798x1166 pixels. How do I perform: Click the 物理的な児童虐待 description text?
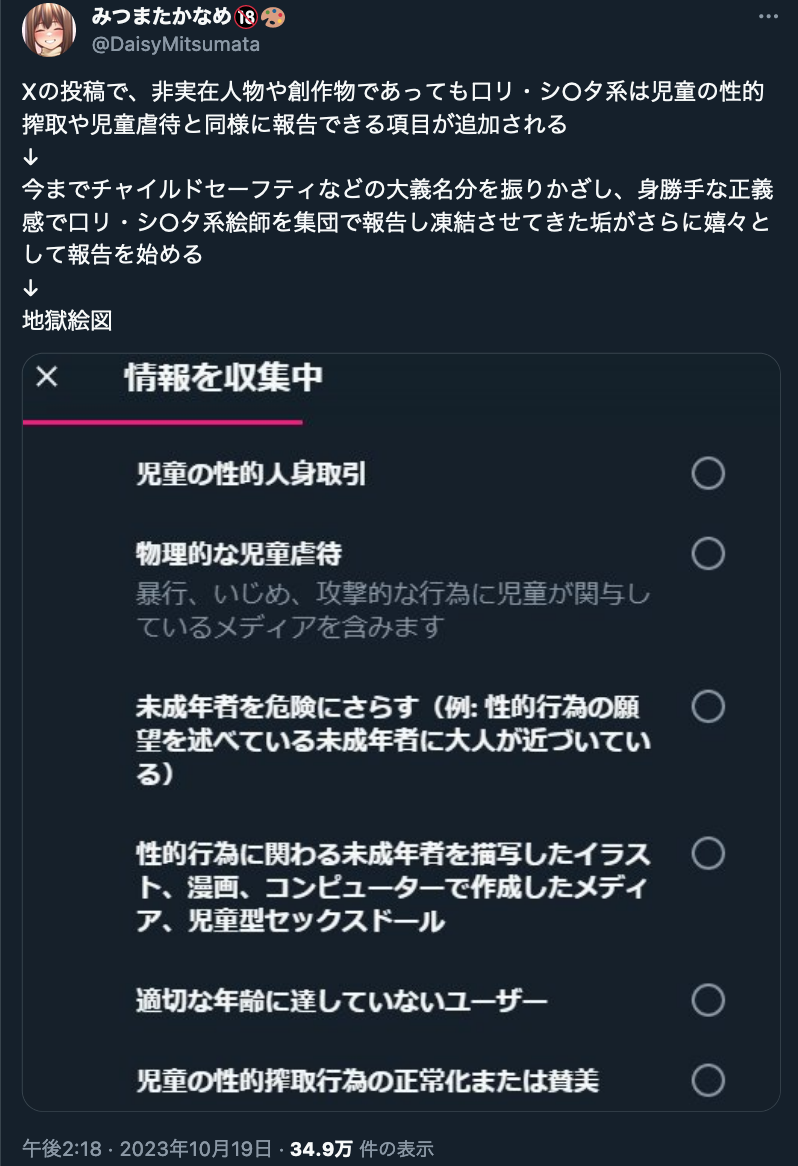coord(392,611)
